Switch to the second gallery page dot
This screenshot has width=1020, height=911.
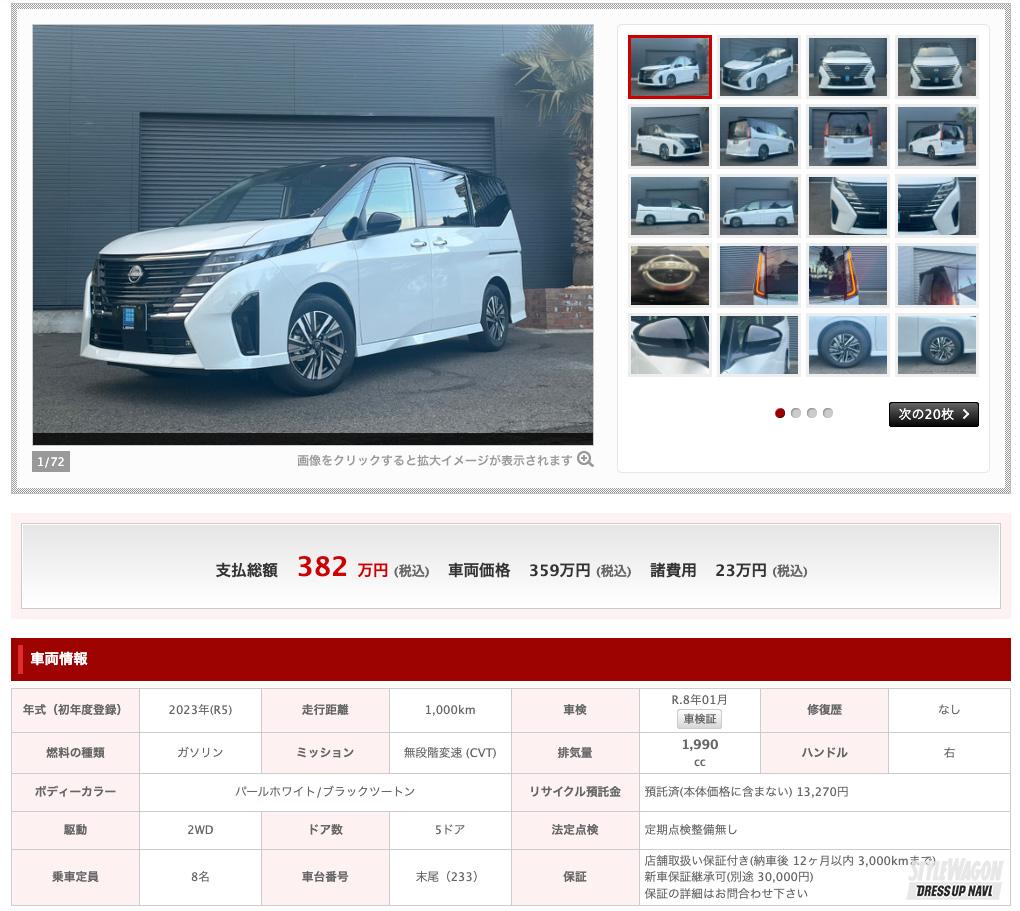tap(796, 413)
